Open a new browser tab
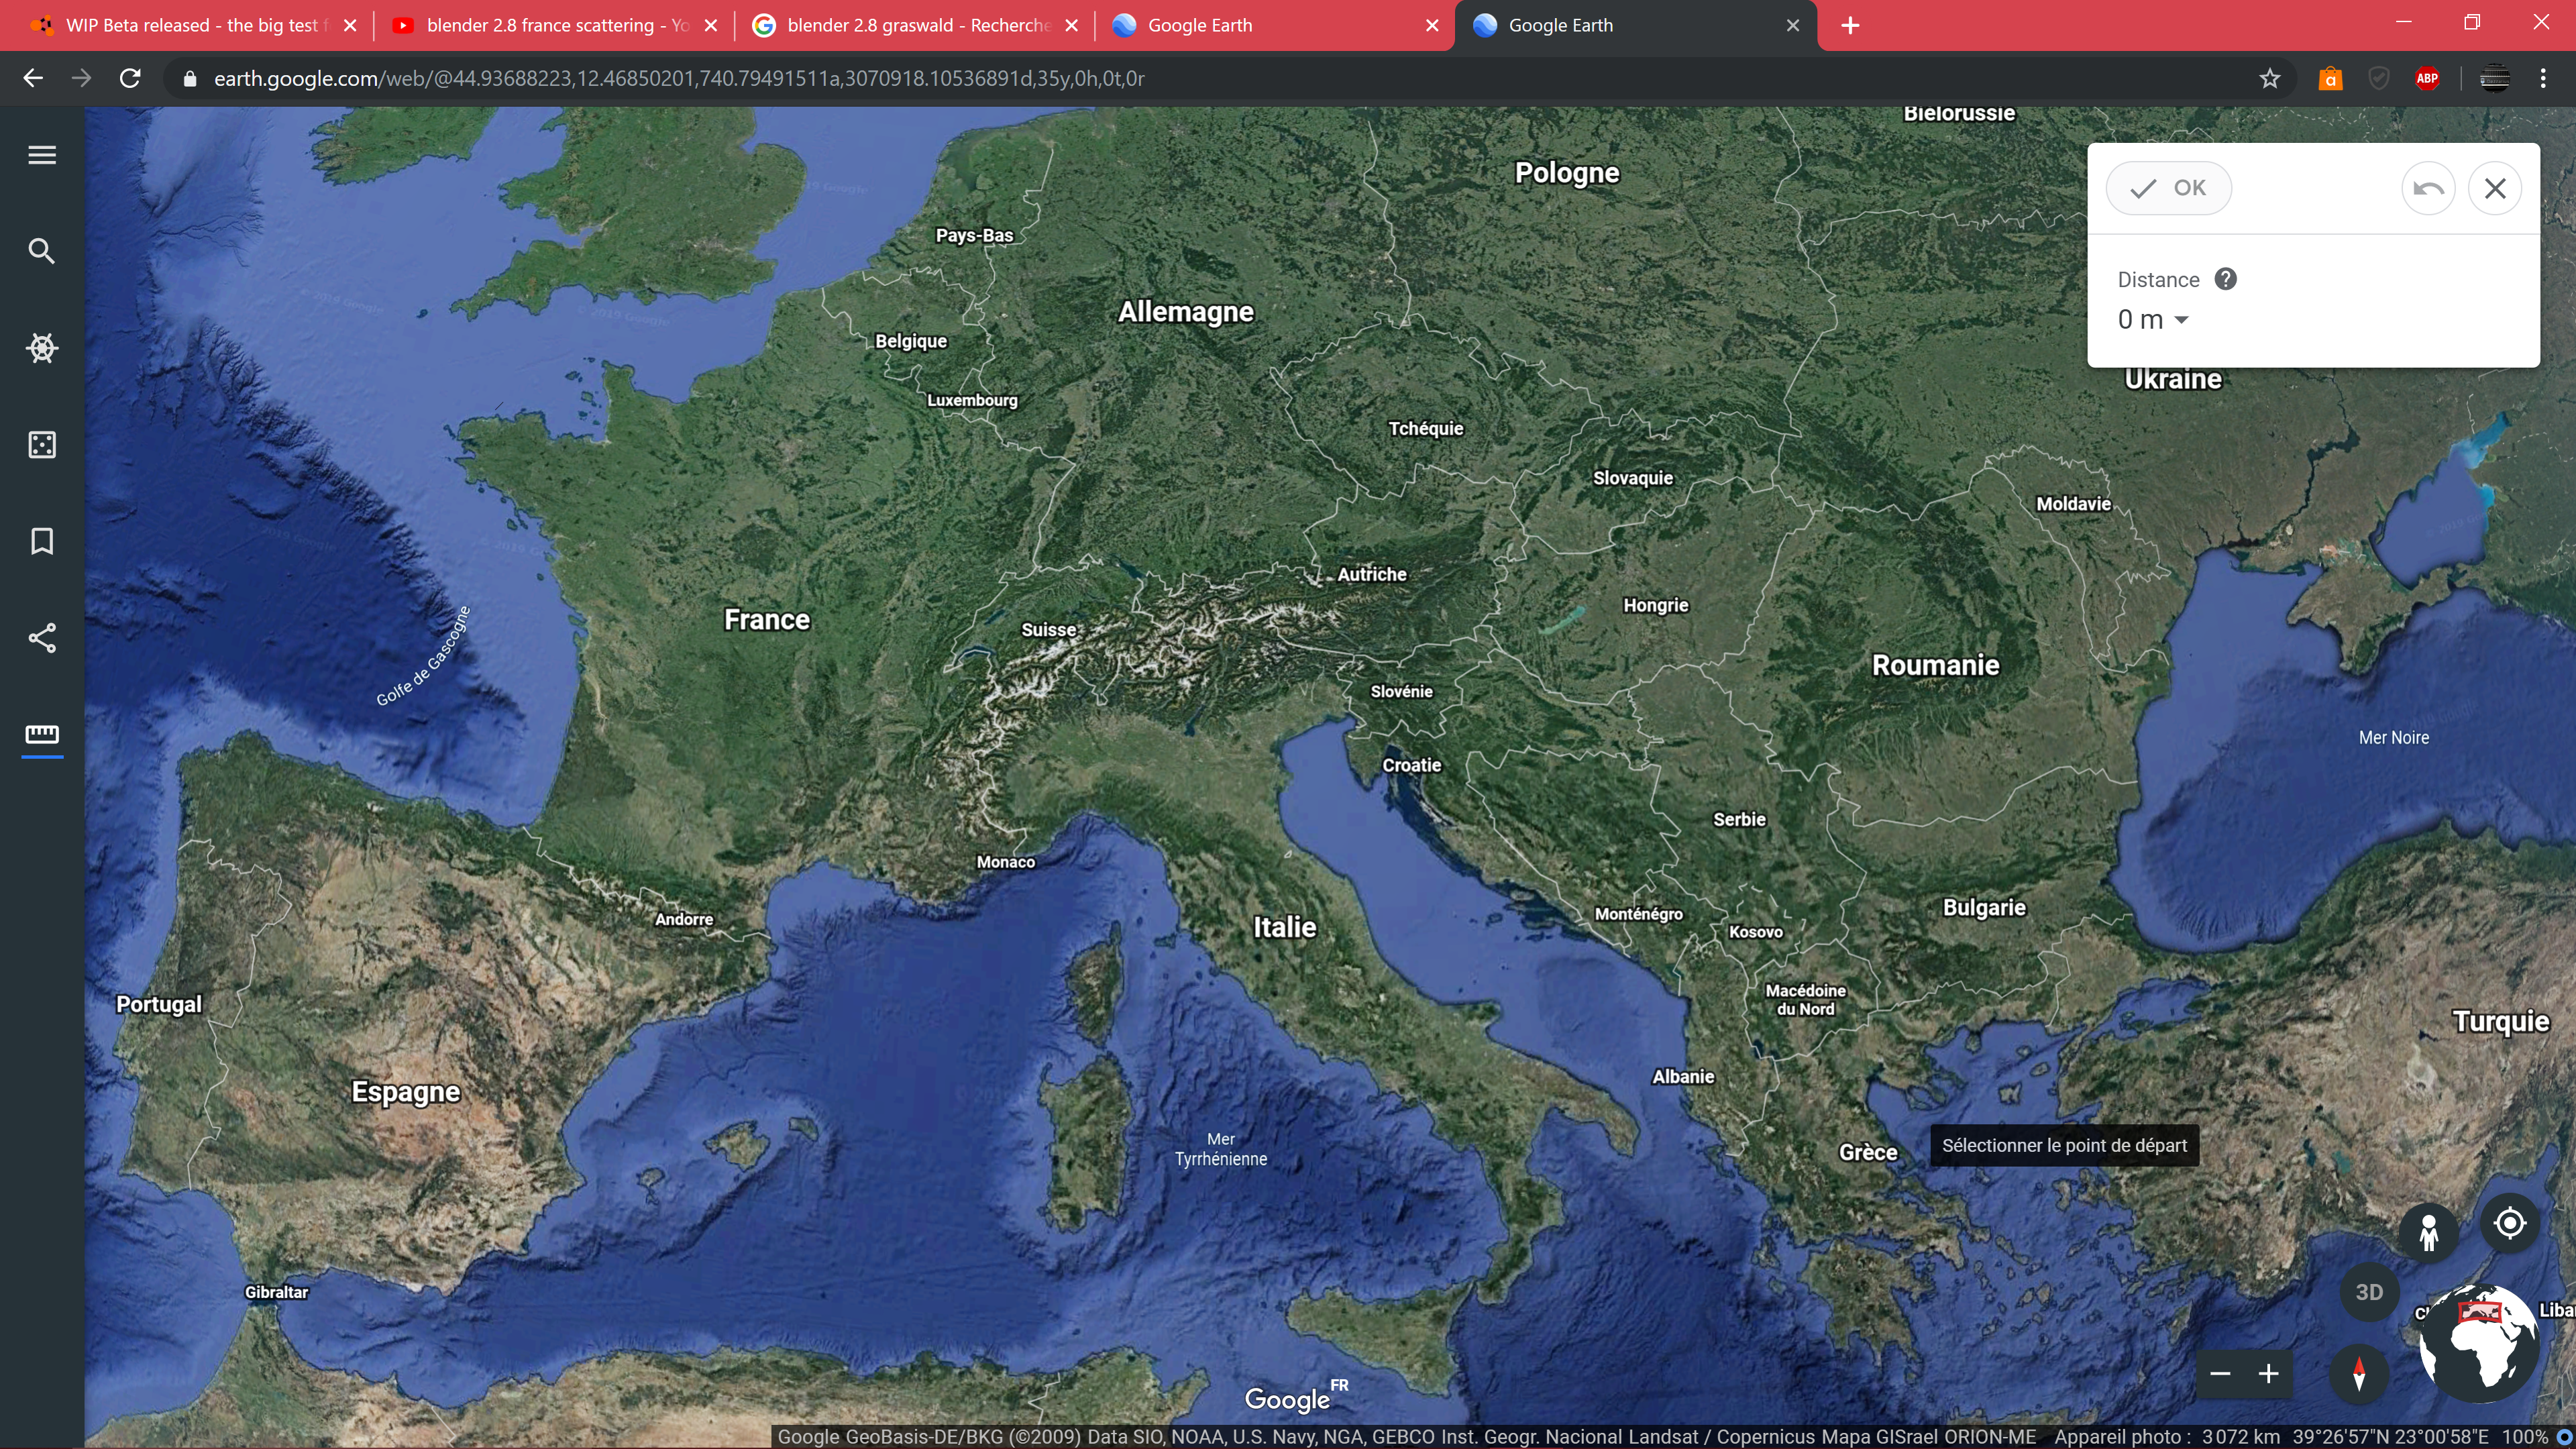Screen dimensions: 2576x1449 pyautogui.click(x=1850, y=25)
